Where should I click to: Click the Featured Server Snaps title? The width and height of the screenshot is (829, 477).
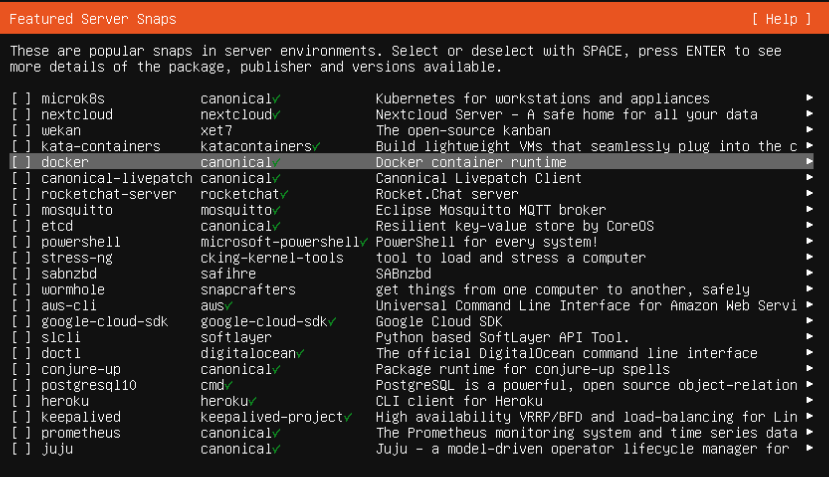point(93,19)
